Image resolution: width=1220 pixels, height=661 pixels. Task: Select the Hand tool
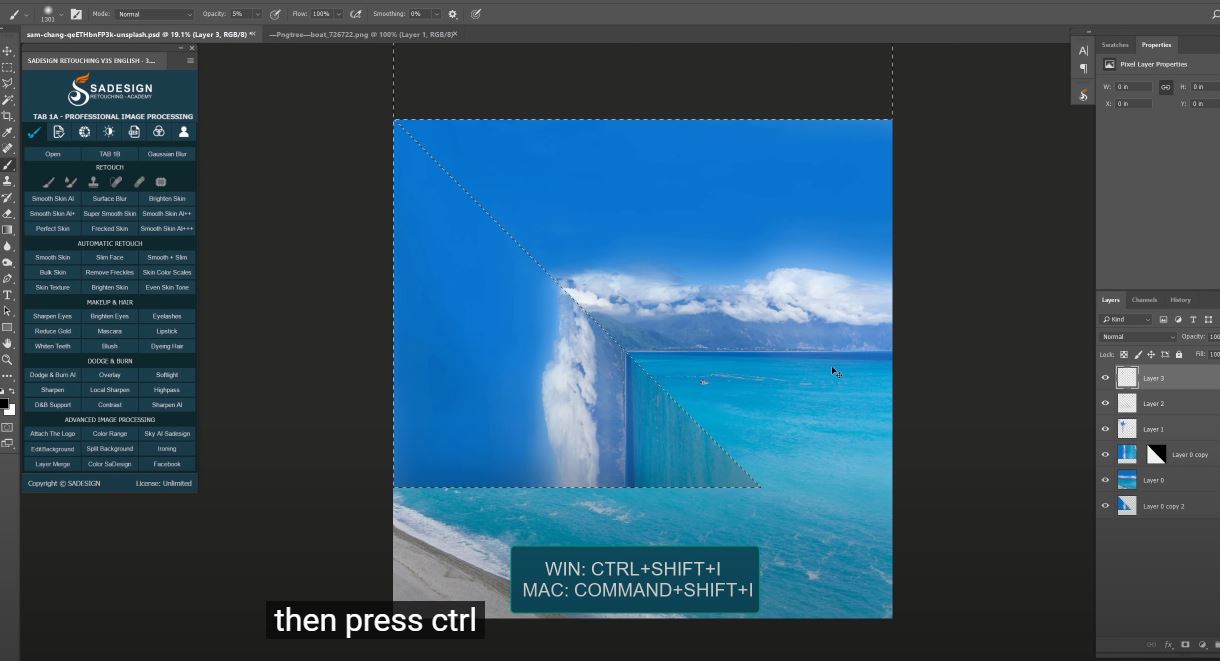point(8,343)
